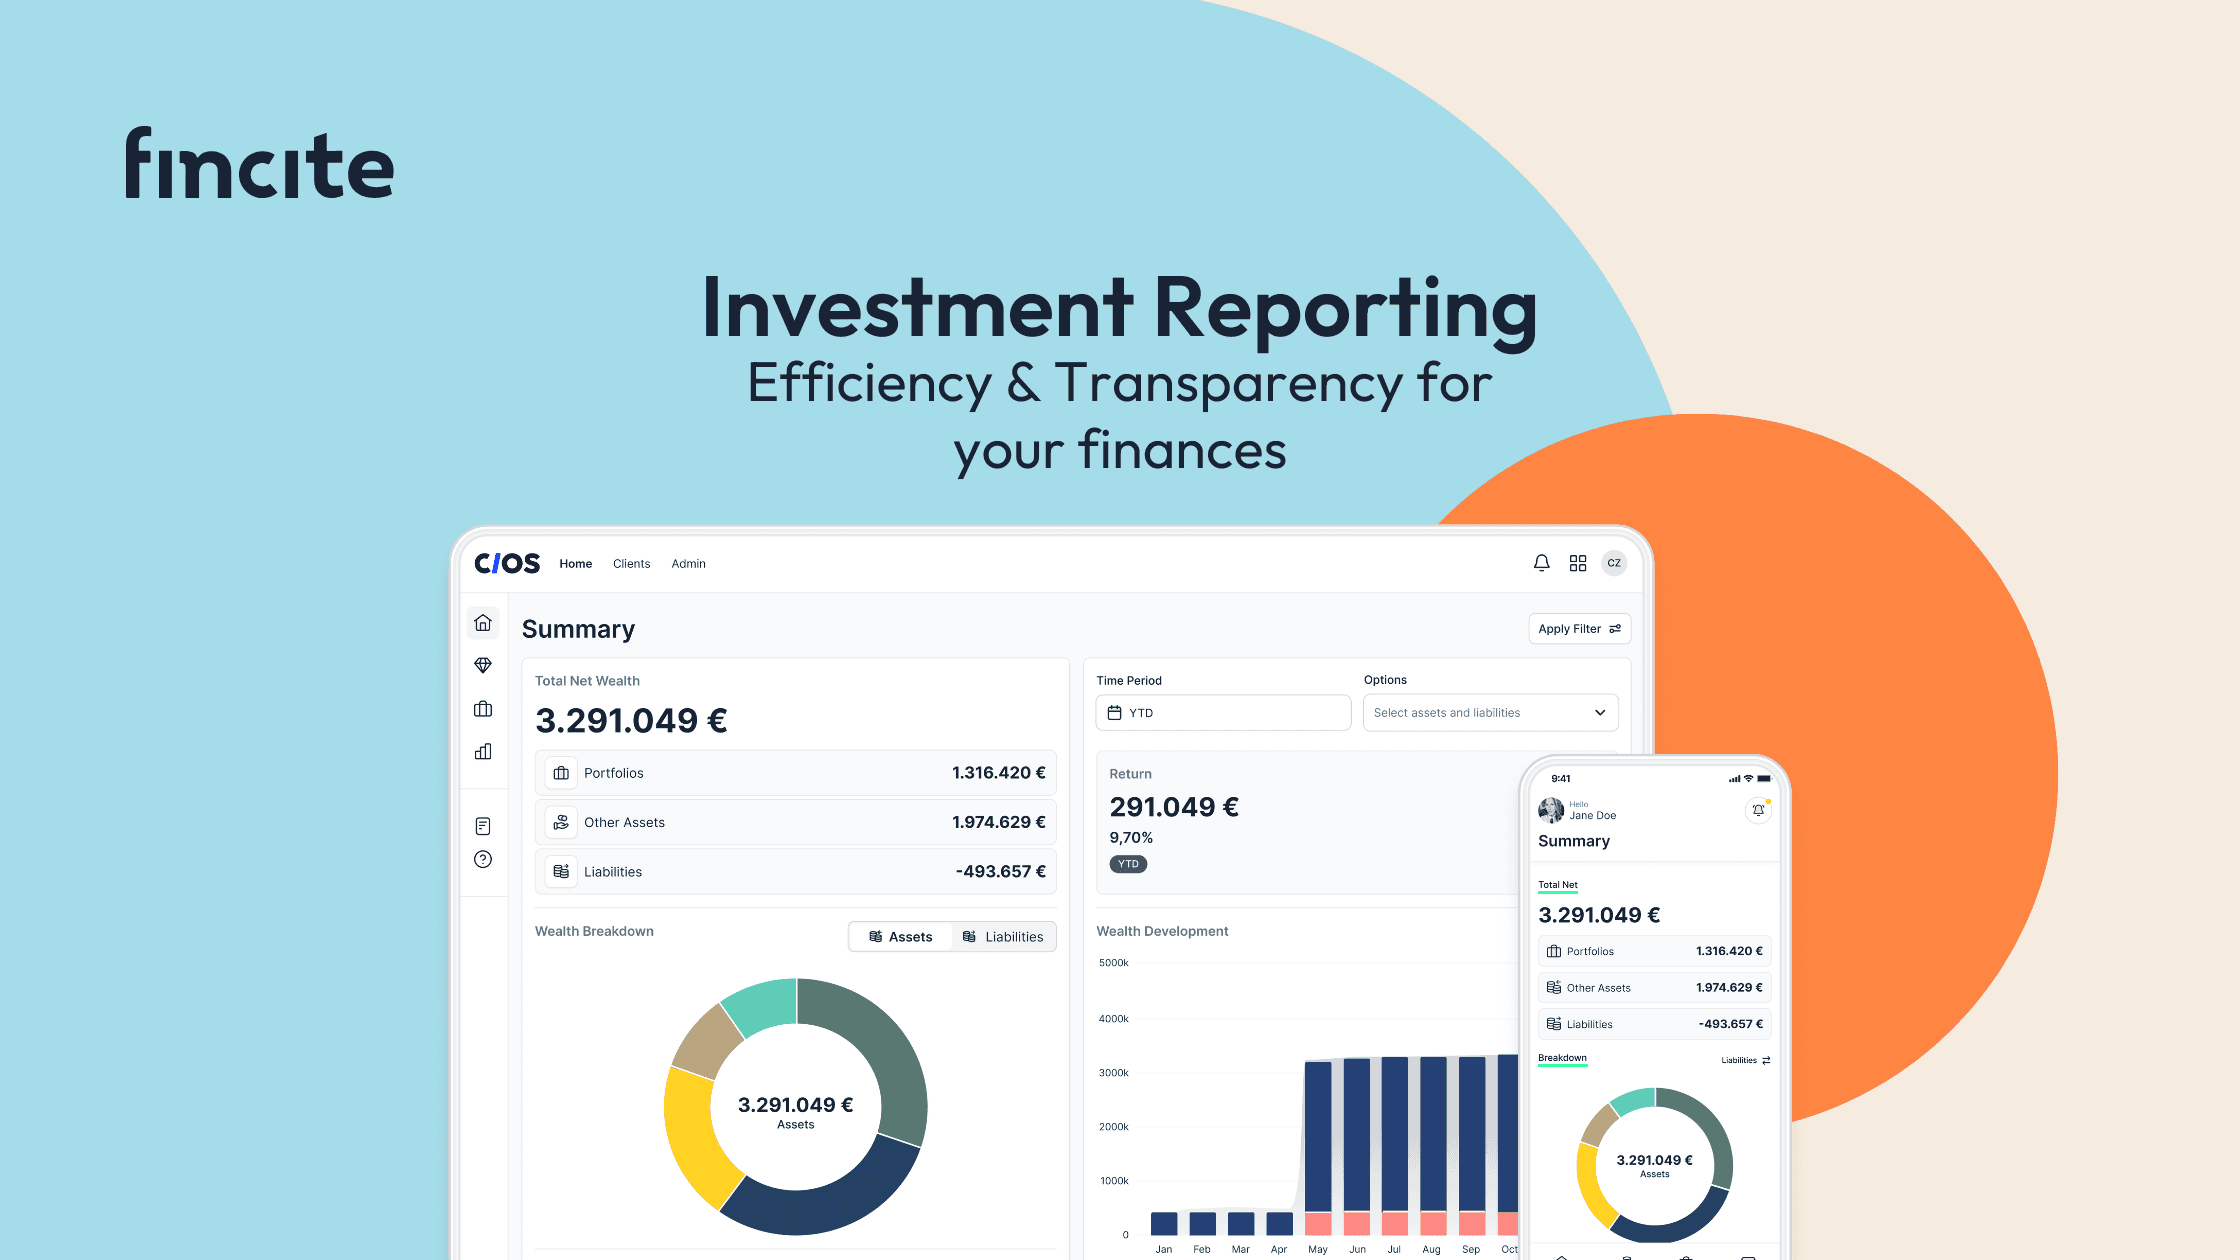The image size is (2240, 1260).
Task: Toggle the Liabilities switch on phone breakdown
Action: [1746, 1060]
